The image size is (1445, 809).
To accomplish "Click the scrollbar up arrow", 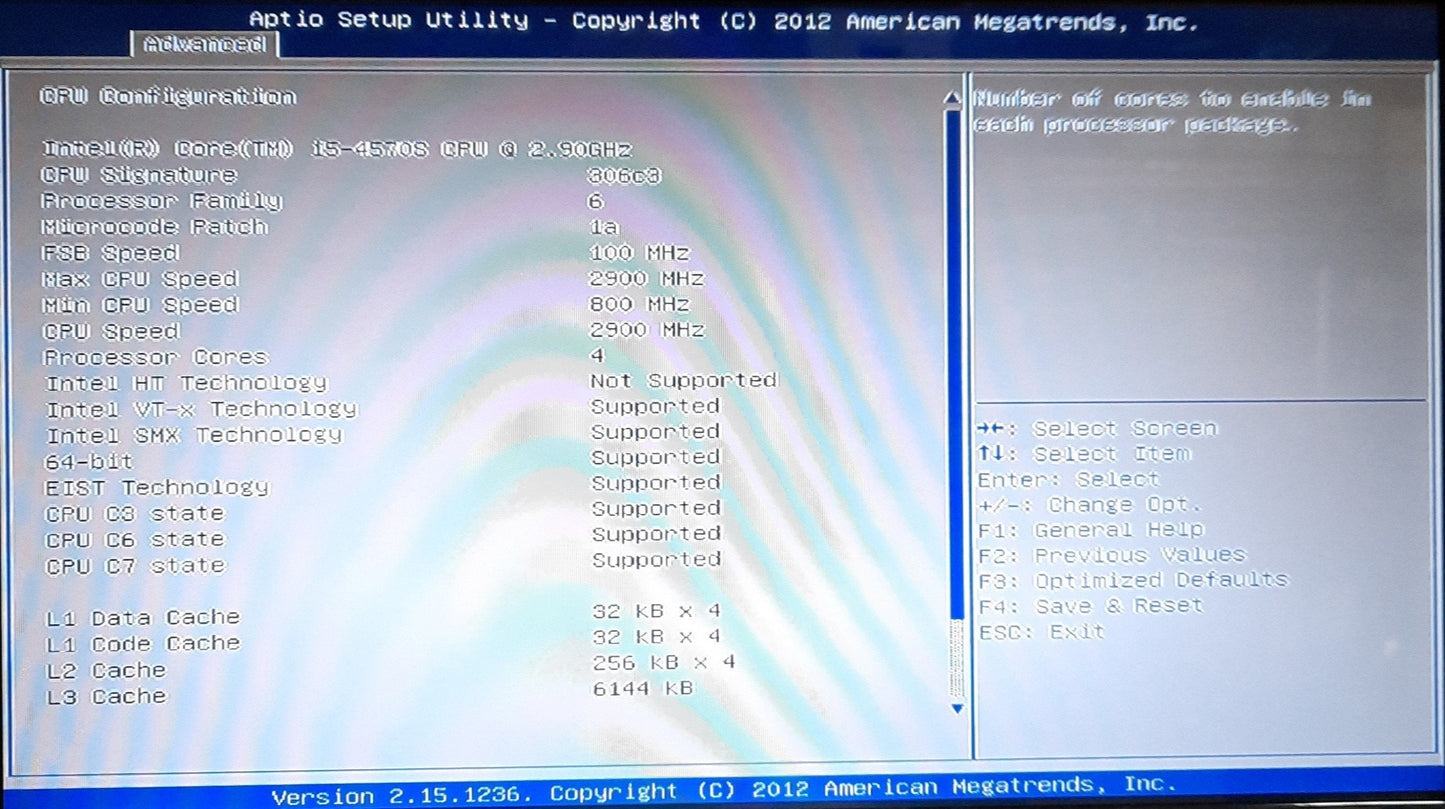I will click(x=954, y=99).
